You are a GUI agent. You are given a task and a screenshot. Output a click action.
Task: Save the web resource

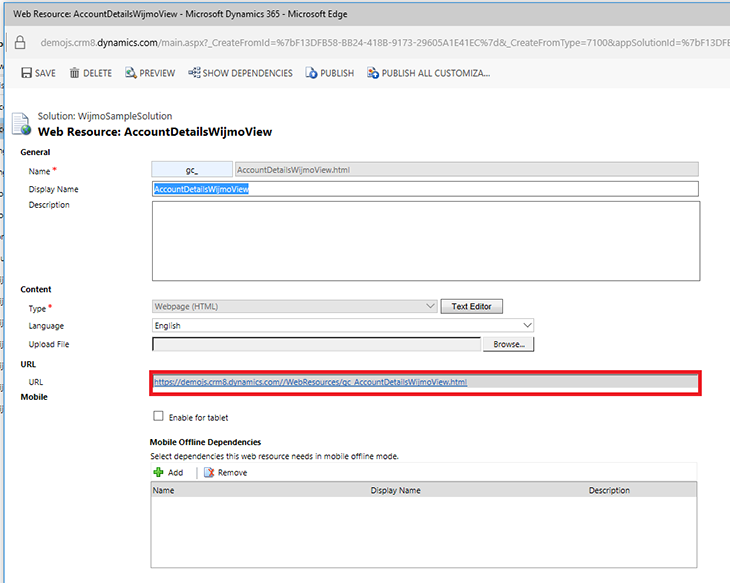click(39, 73)
